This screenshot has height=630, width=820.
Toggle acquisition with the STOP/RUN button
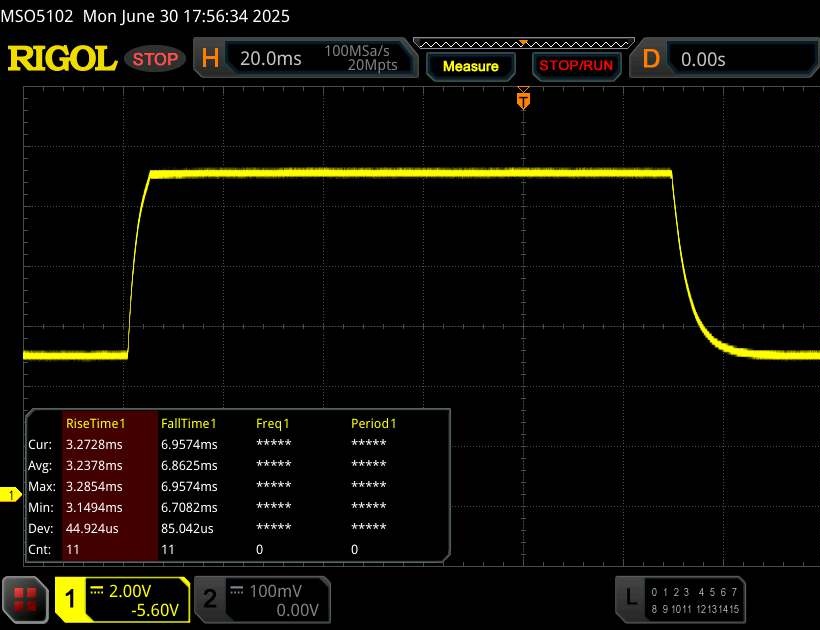tap(576, 65)
